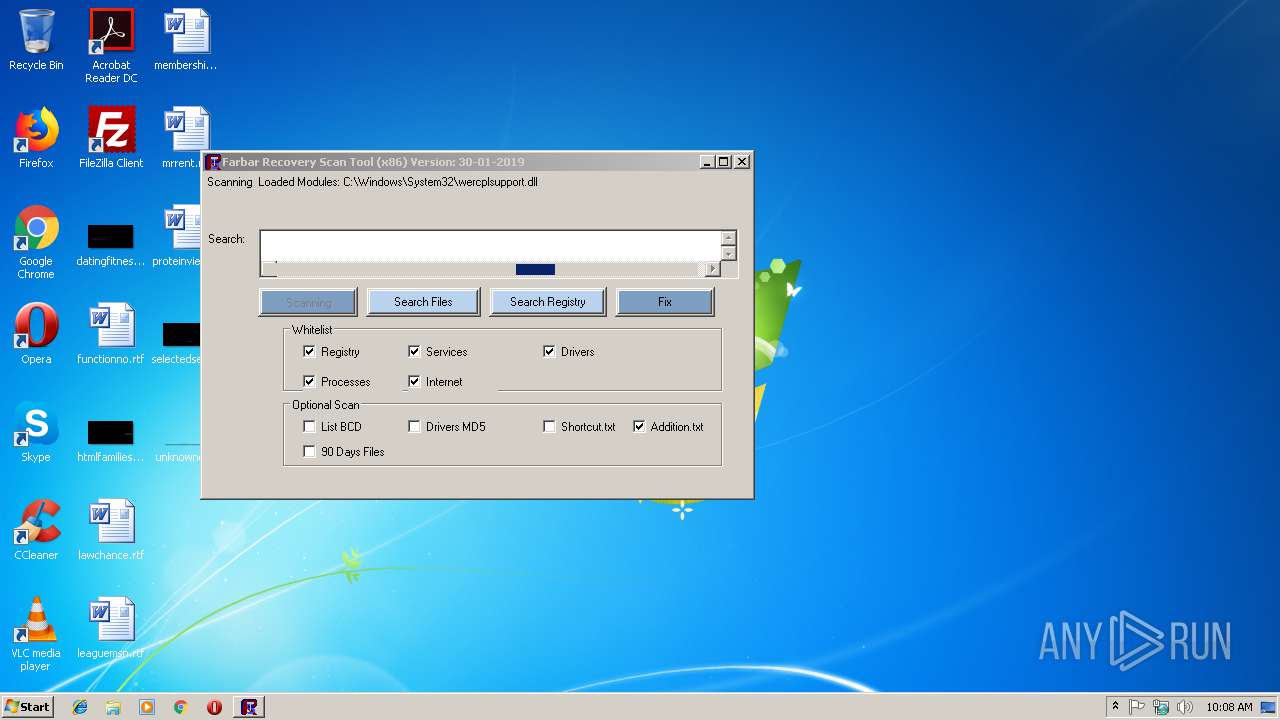
Task: Open the Action Center flag in tray
Action: (x=1137, y=707)
